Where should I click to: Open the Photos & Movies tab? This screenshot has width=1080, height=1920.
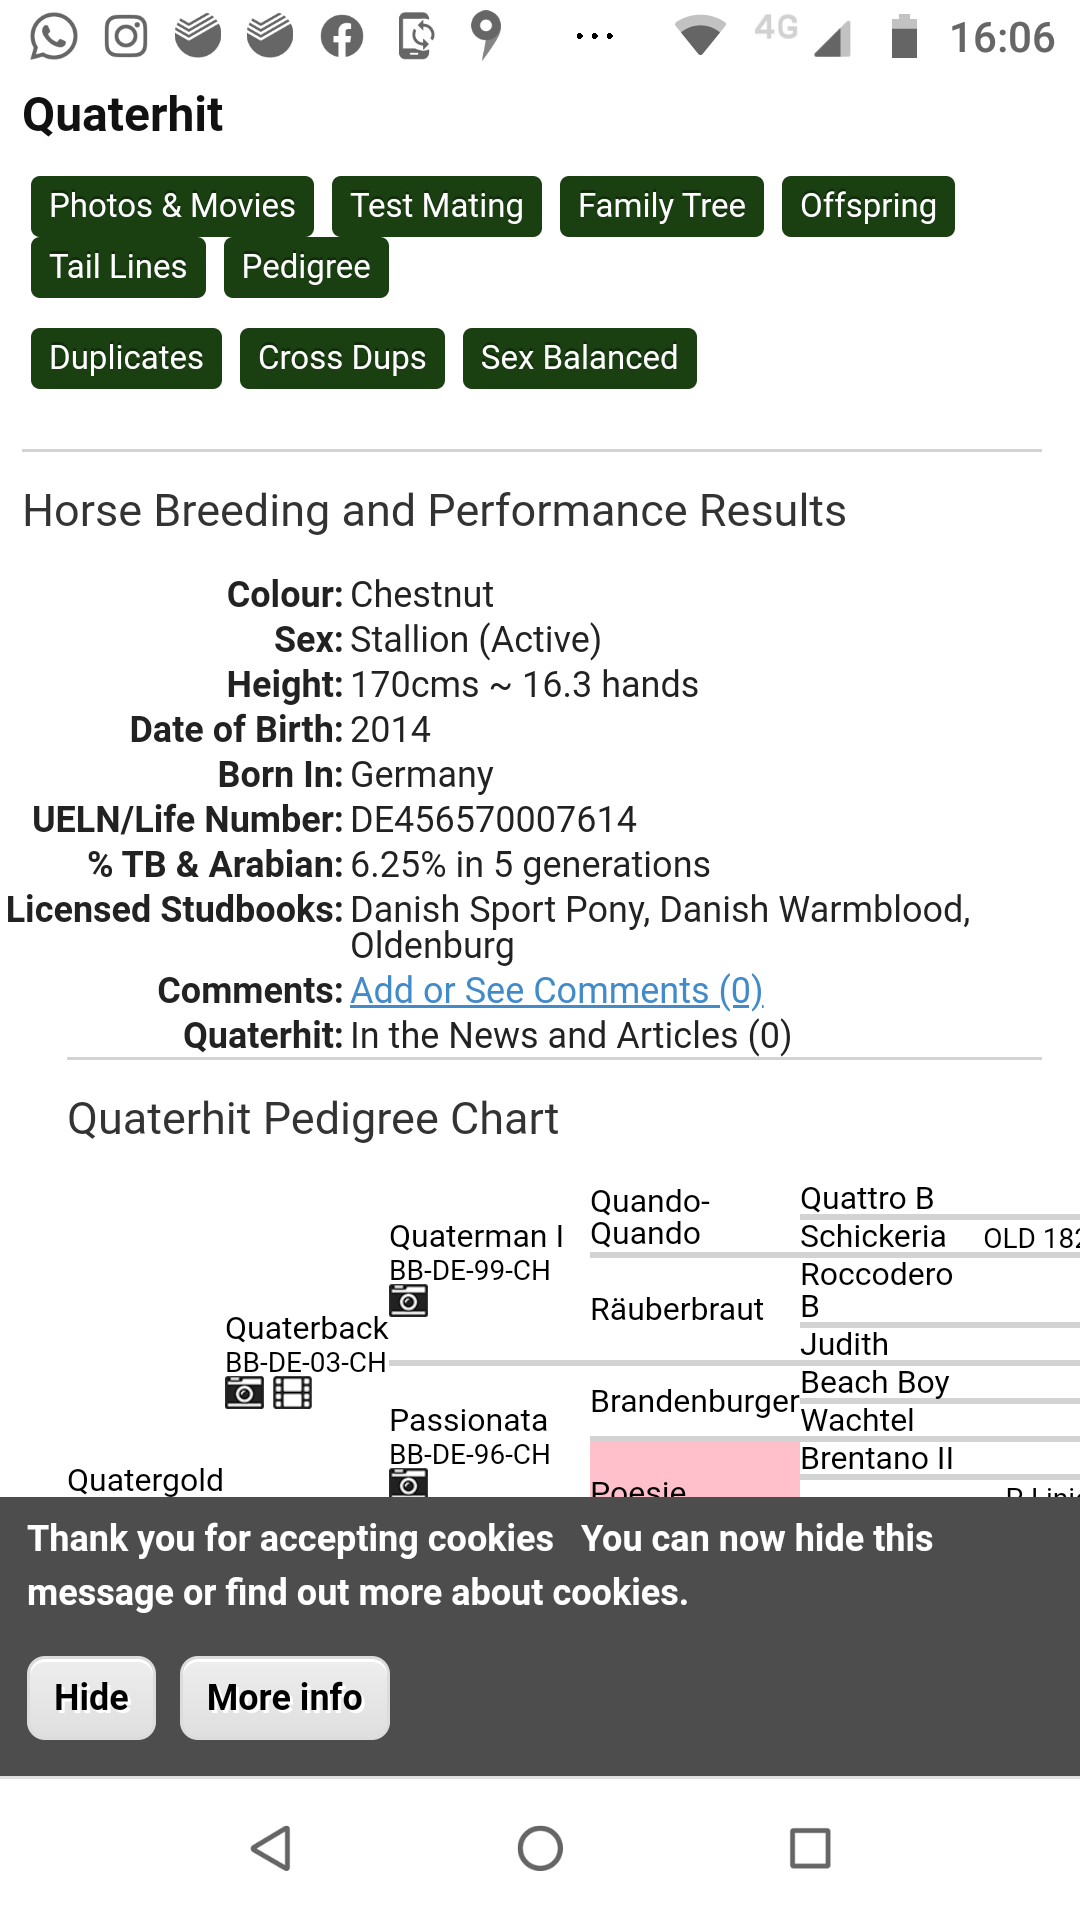(172, 206)
